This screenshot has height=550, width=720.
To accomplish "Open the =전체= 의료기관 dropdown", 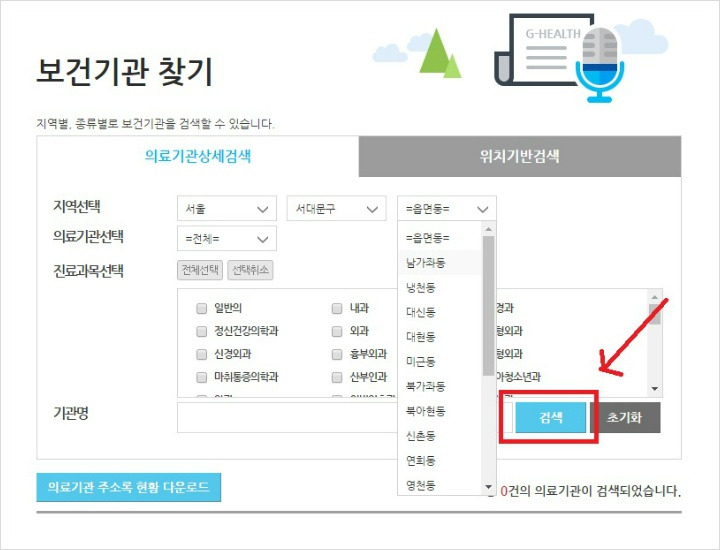I will point(227,239).
